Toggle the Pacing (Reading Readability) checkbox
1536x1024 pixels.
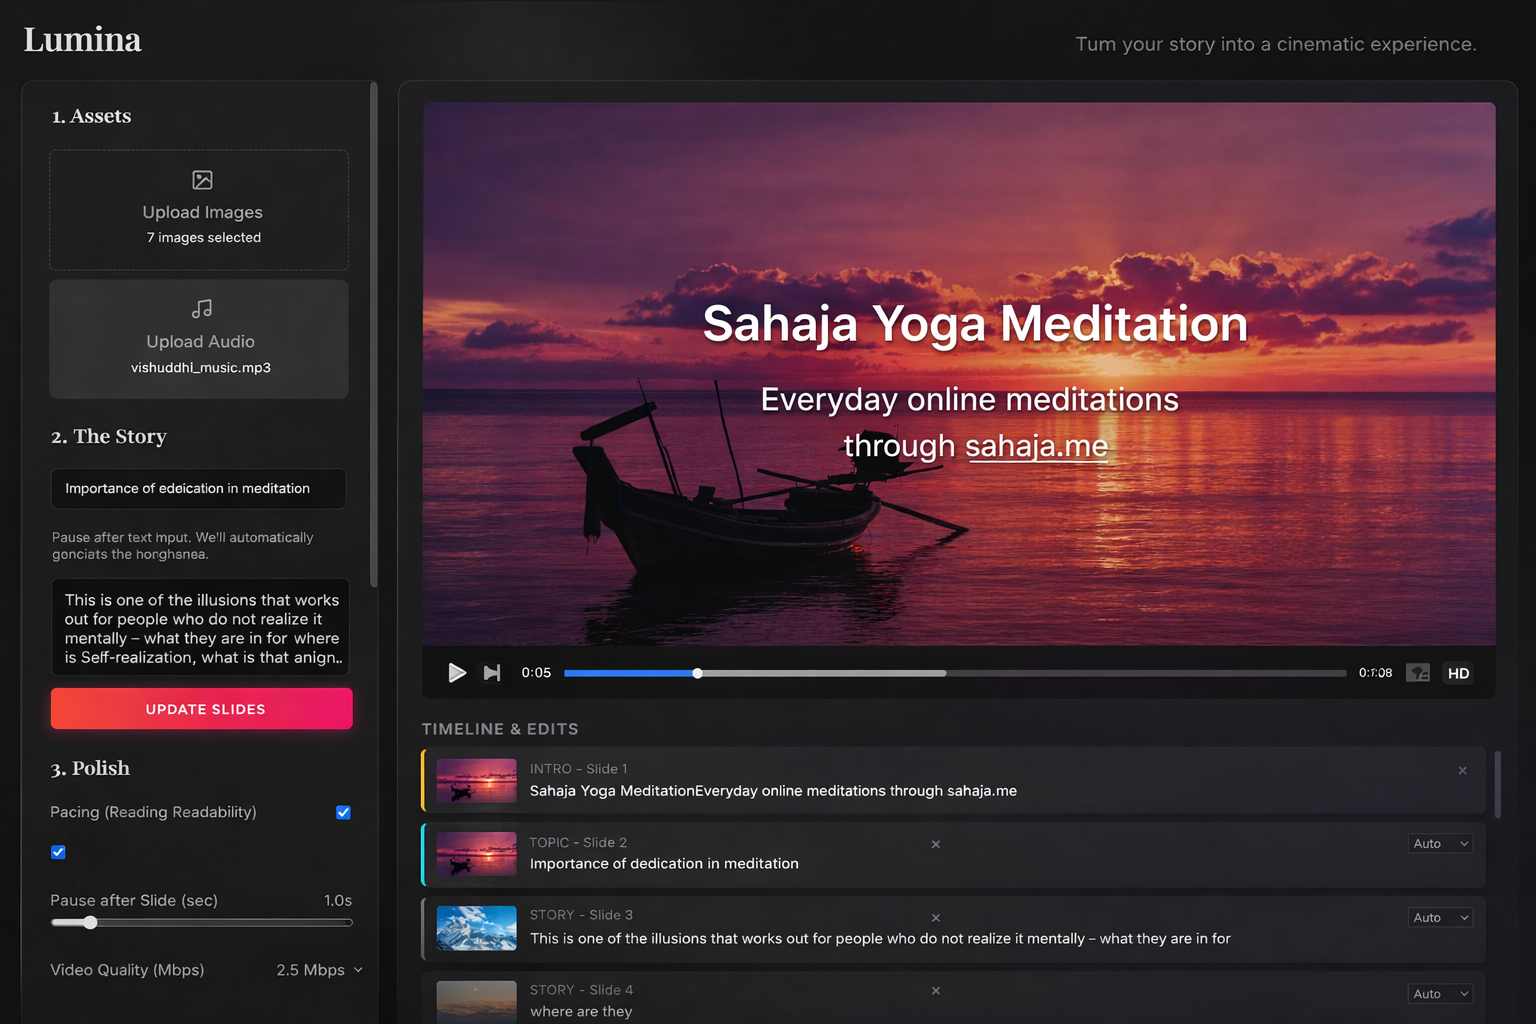pos(343,812)
